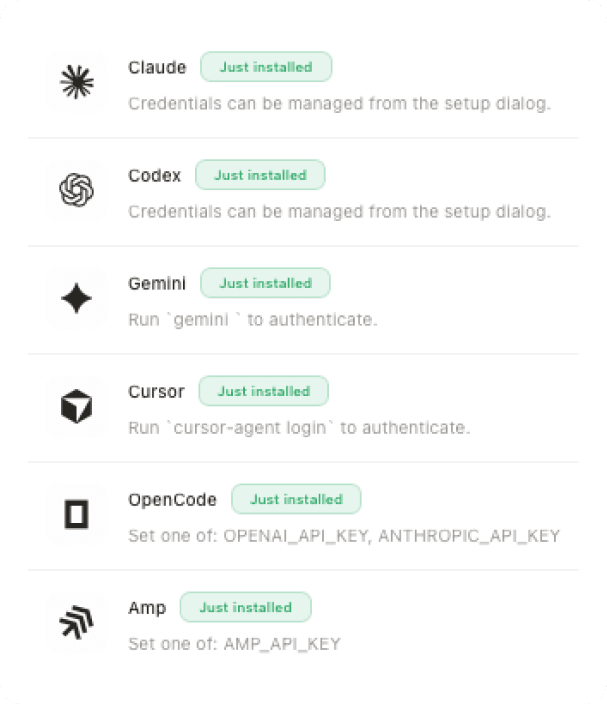
Task: Select the OpenCode agent title
Action: point(172,500)
